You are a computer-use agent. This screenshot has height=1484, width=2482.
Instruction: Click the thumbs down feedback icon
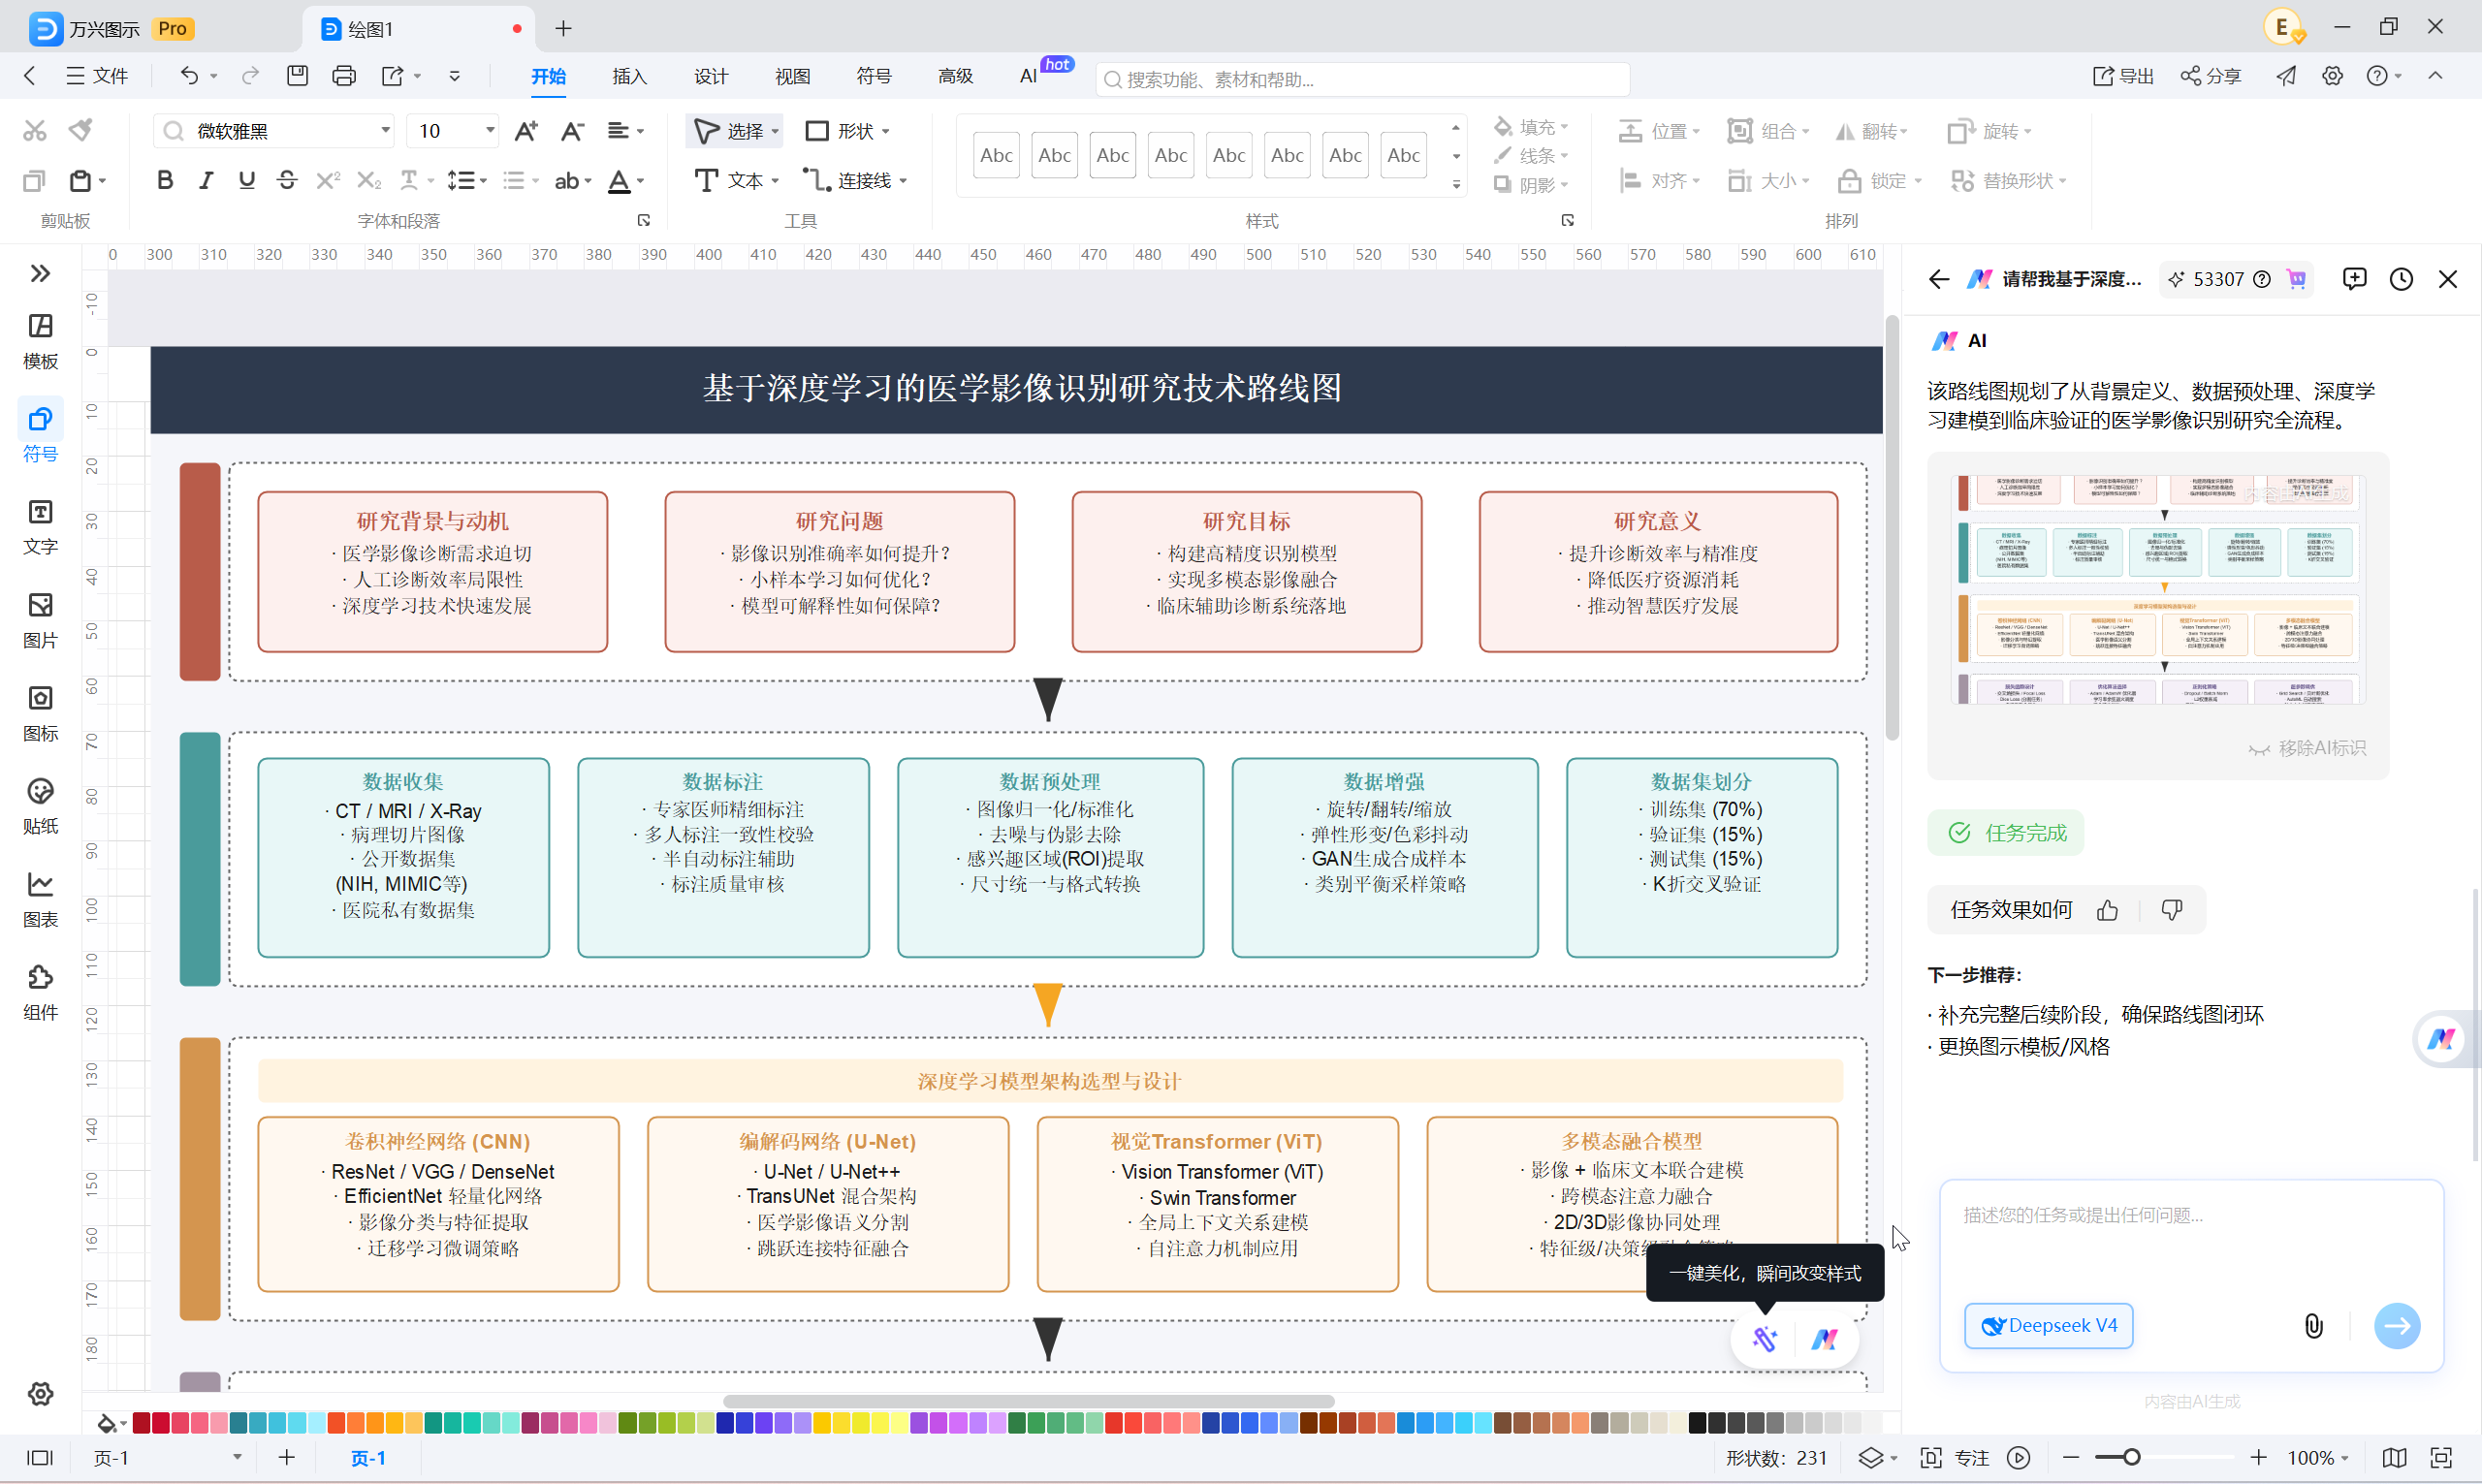pyautogui.click(x=2171, y=910)
